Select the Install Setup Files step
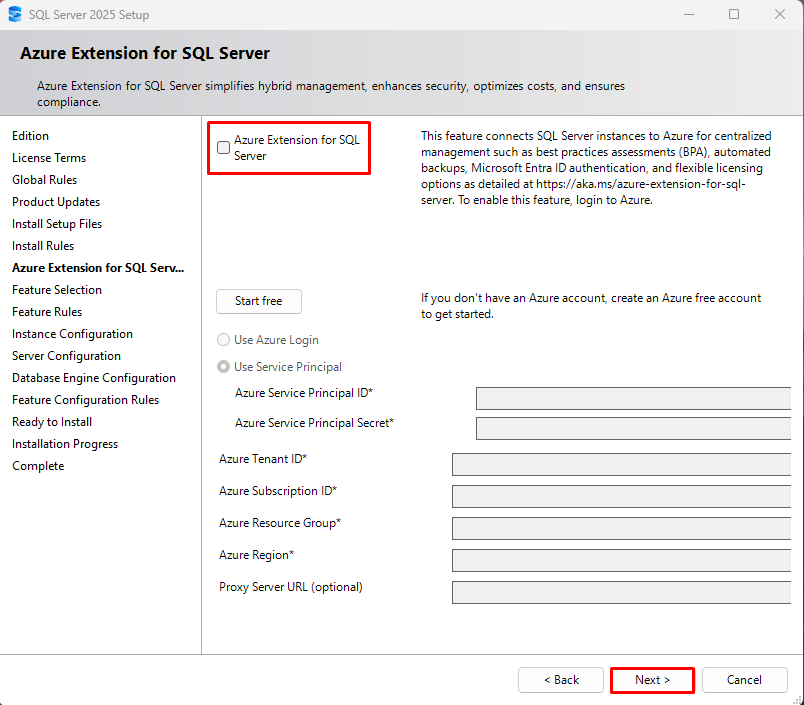 pyautogui.click(x=57, y=224)
